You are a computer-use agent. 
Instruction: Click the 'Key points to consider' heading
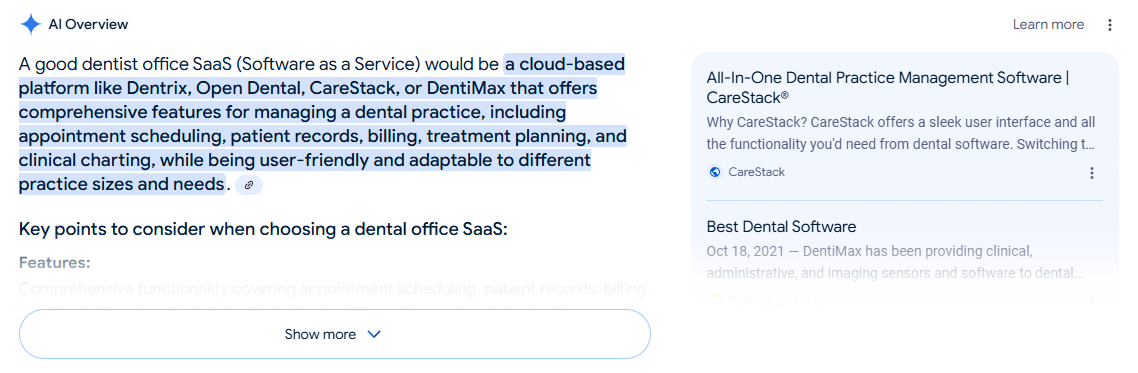pos(263,229)
